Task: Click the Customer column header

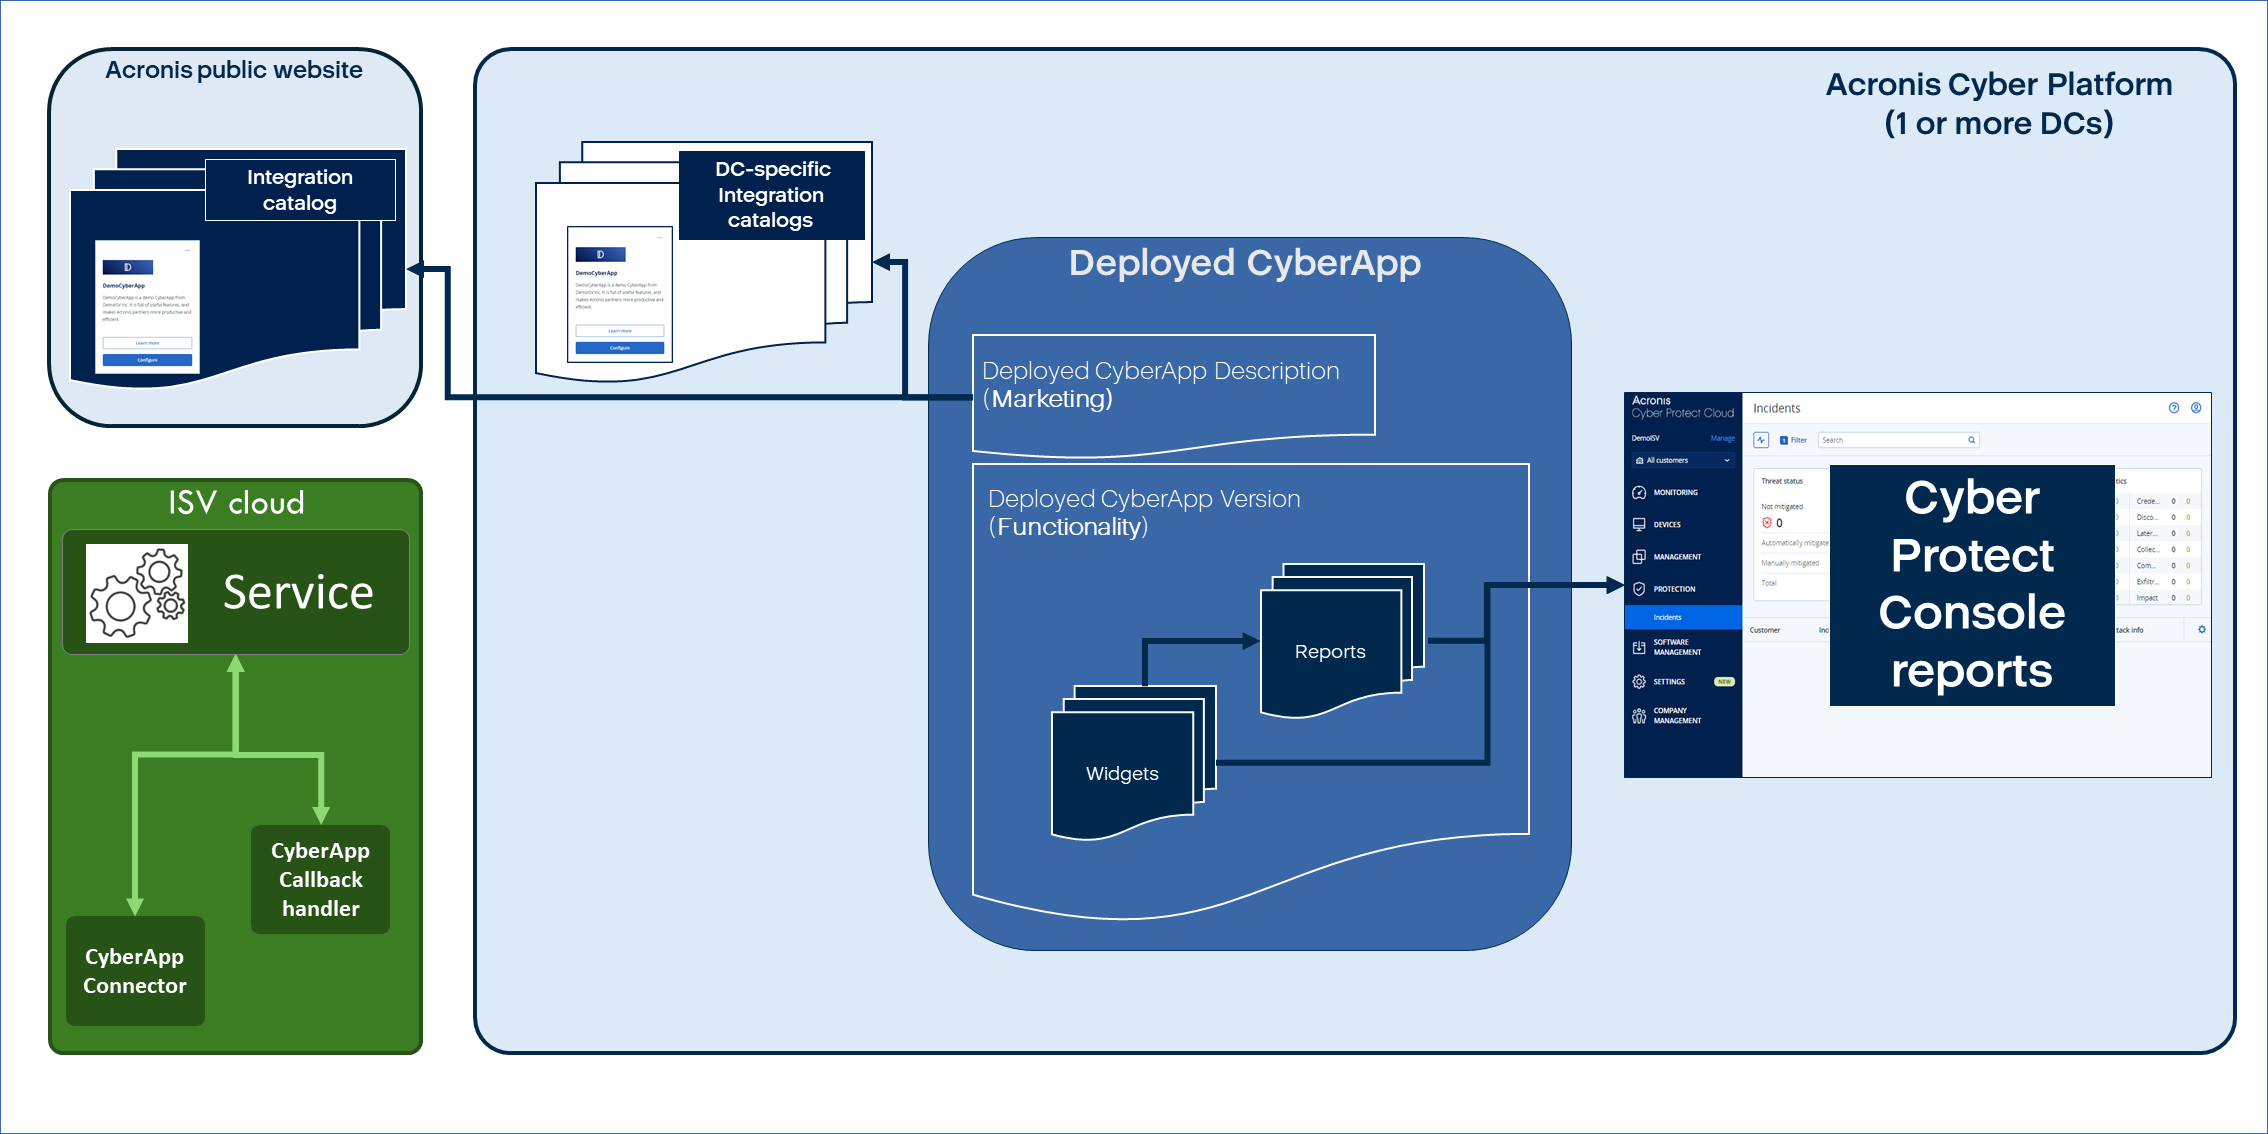Action: pyautogui.click(x=1765, y=630)
